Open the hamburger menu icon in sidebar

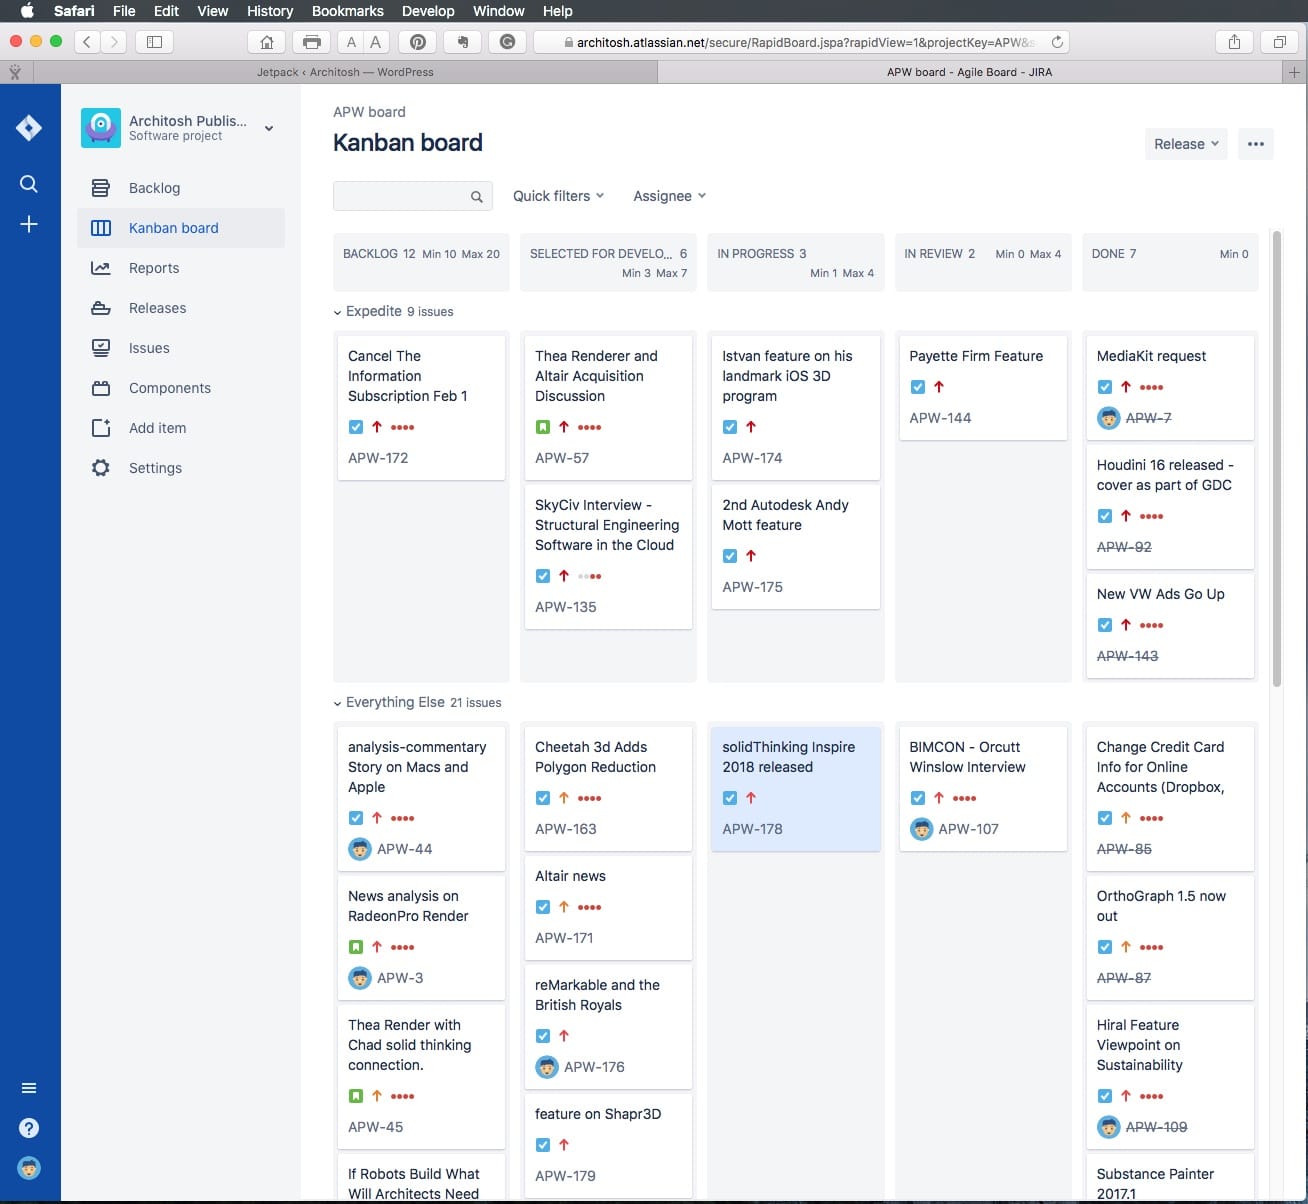tap(29, 1088)
